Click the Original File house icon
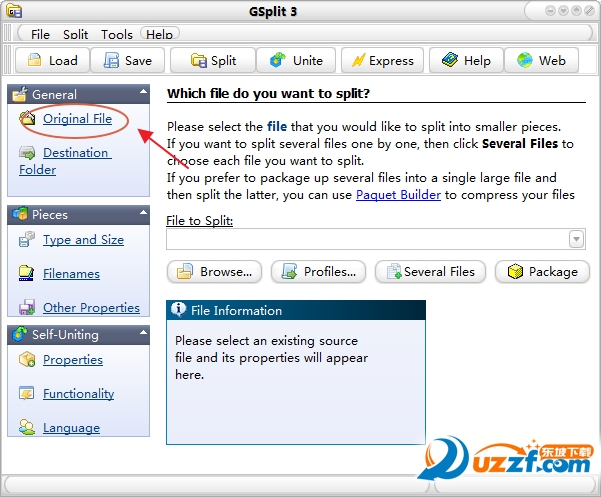 (27, 118)
